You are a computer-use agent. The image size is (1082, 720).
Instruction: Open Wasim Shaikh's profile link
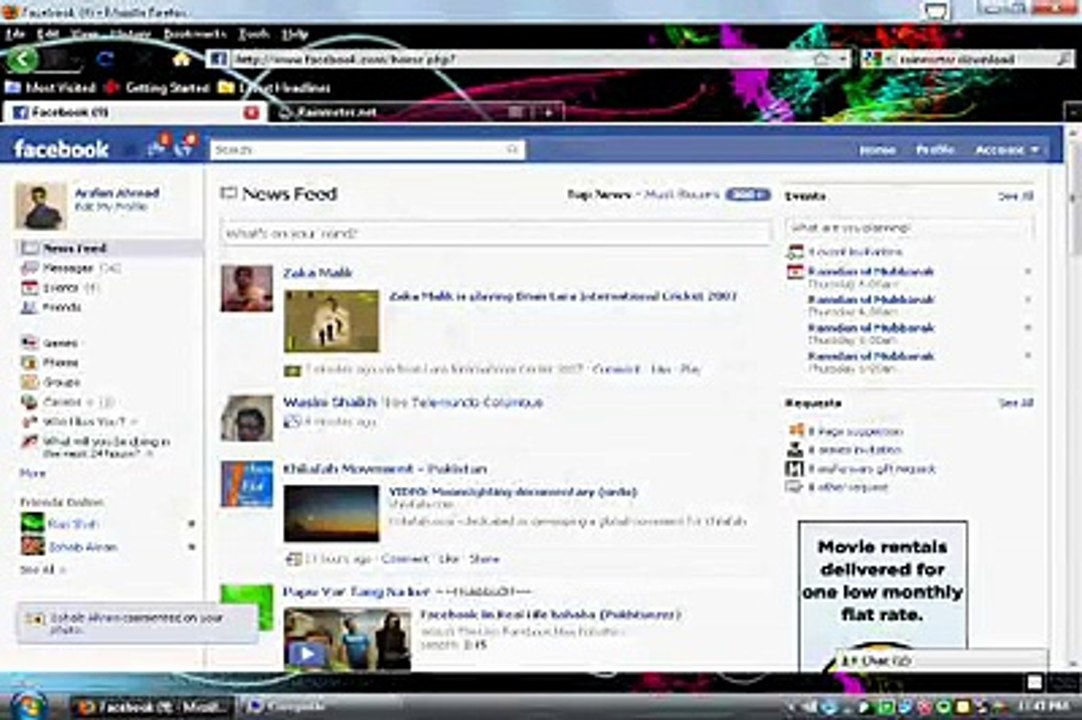(330, 402)
